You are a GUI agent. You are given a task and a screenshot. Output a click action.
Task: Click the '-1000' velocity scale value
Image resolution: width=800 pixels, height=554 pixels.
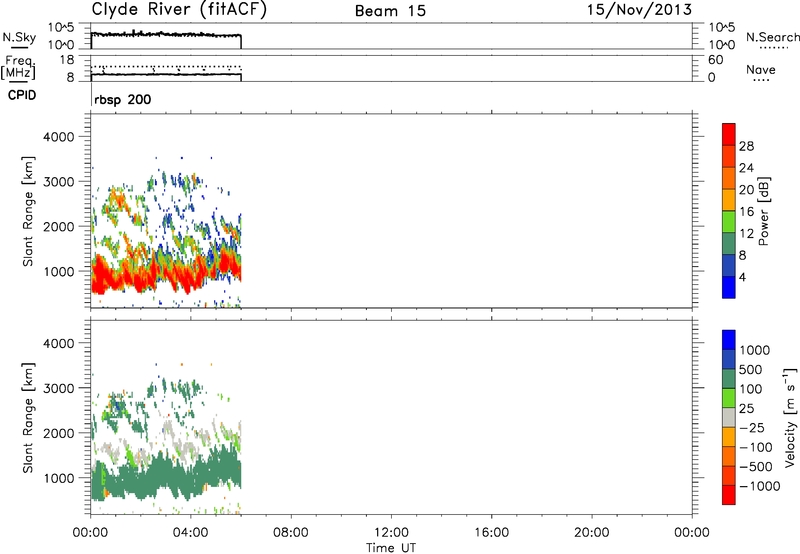(759, 486)
